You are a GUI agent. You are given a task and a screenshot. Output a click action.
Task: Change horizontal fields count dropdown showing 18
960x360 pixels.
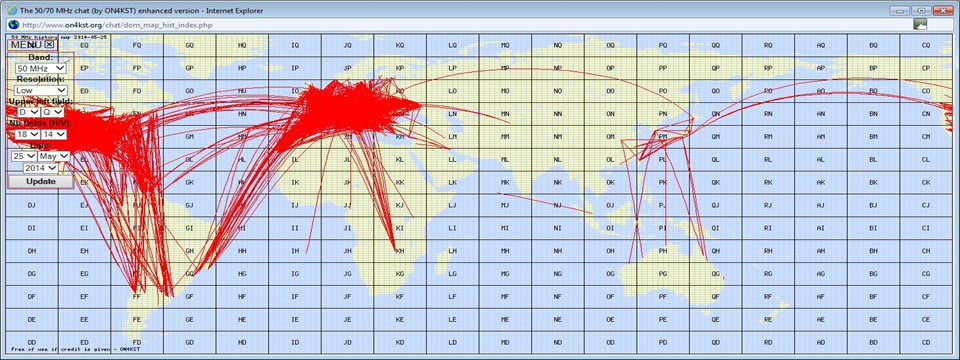point(28,134)
